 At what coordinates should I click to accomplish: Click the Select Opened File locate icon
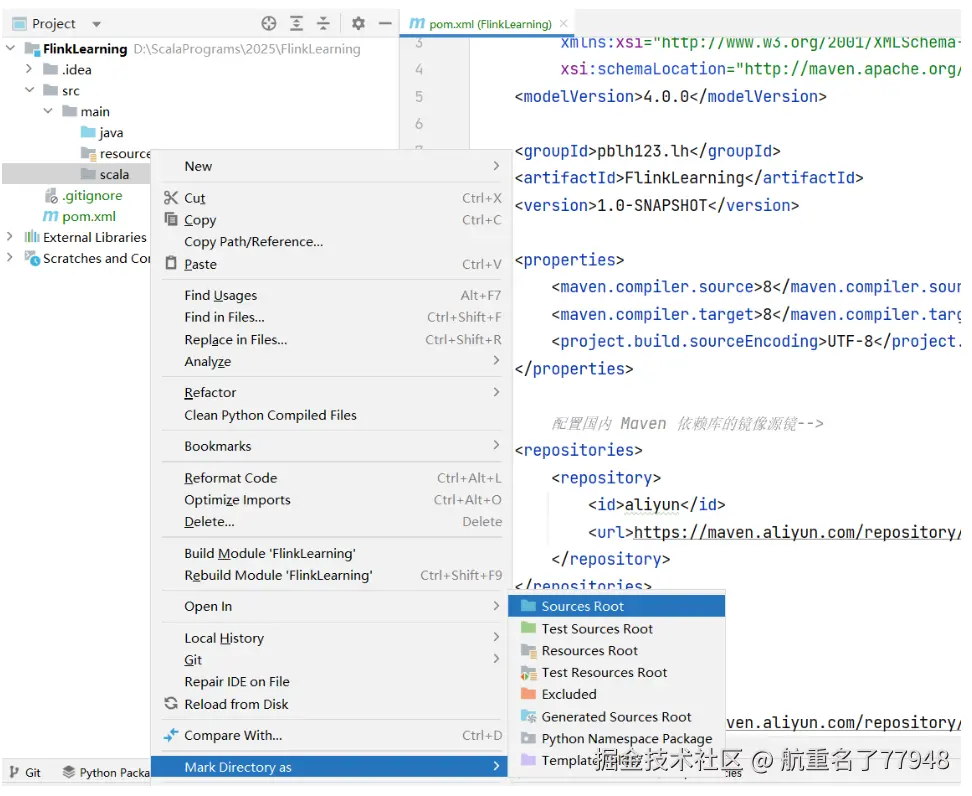pos(268,24)
